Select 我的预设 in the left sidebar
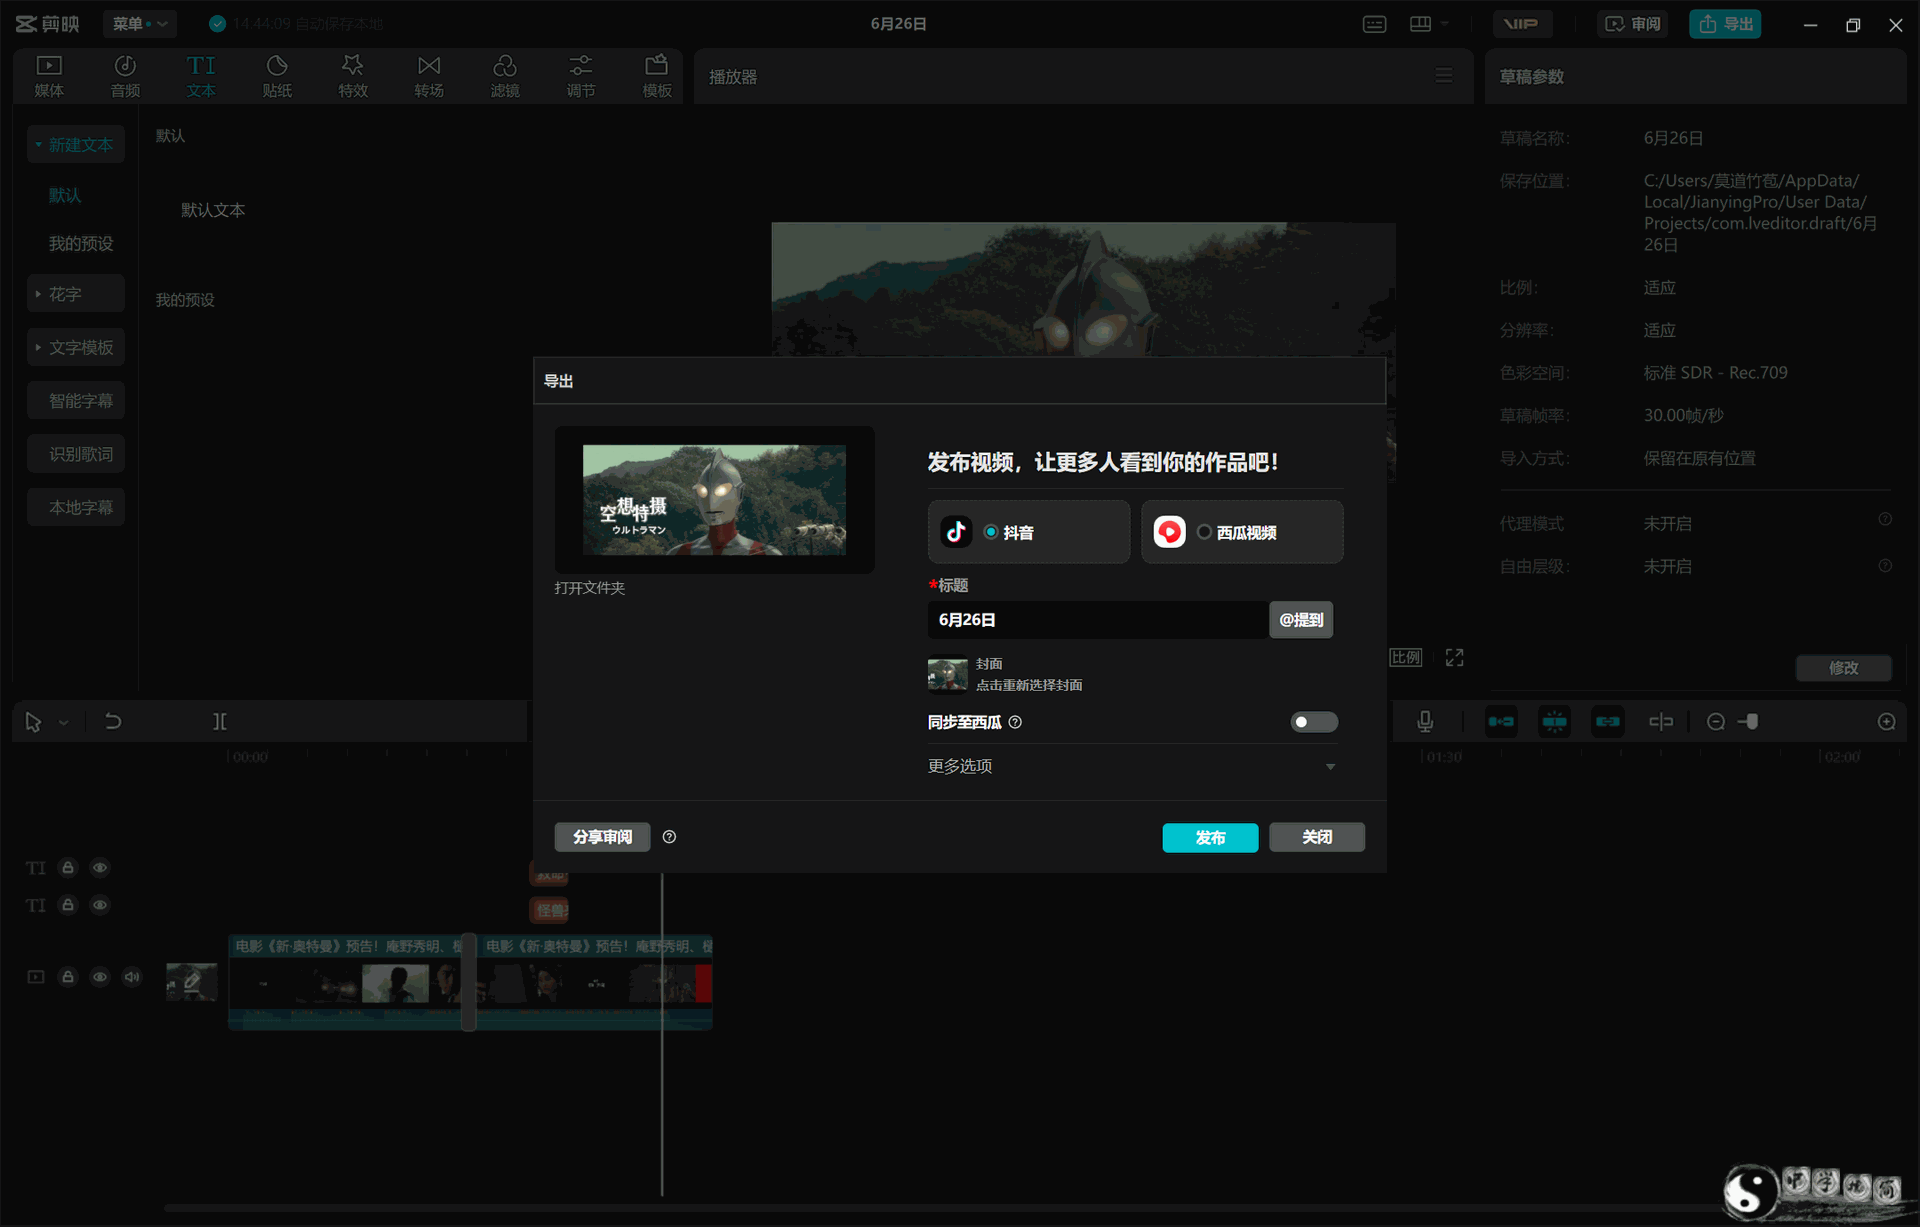The width and height of the screenshot is (1920, 1227). 81,244
